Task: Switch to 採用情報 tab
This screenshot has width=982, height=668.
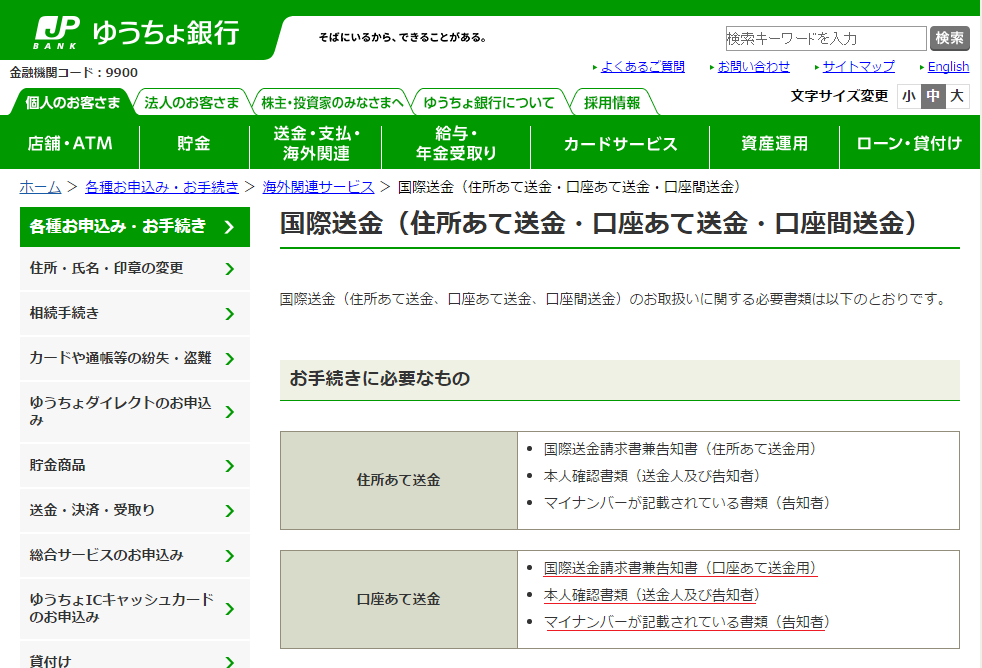Action: [x=612, y=103]
